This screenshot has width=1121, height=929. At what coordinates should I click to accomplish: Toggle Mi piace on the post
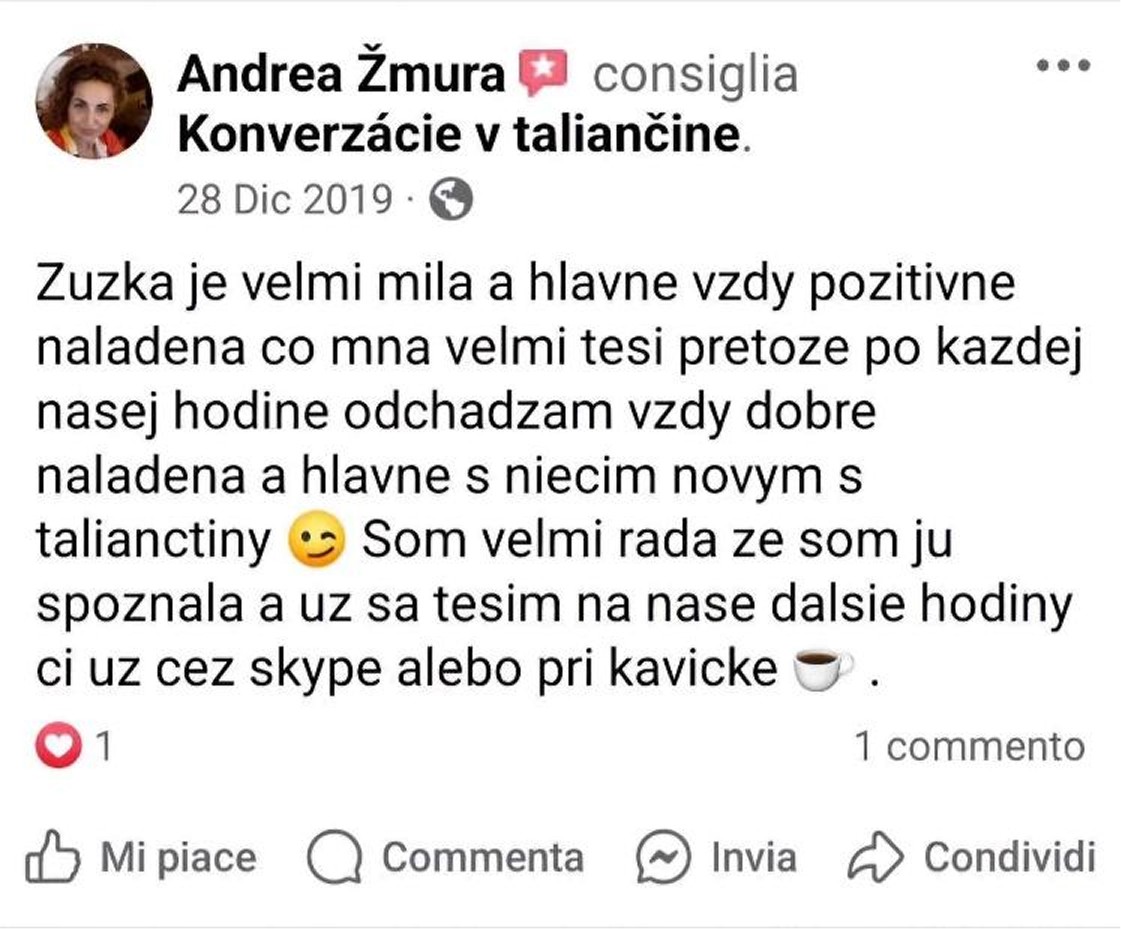(x=141, y=857)
